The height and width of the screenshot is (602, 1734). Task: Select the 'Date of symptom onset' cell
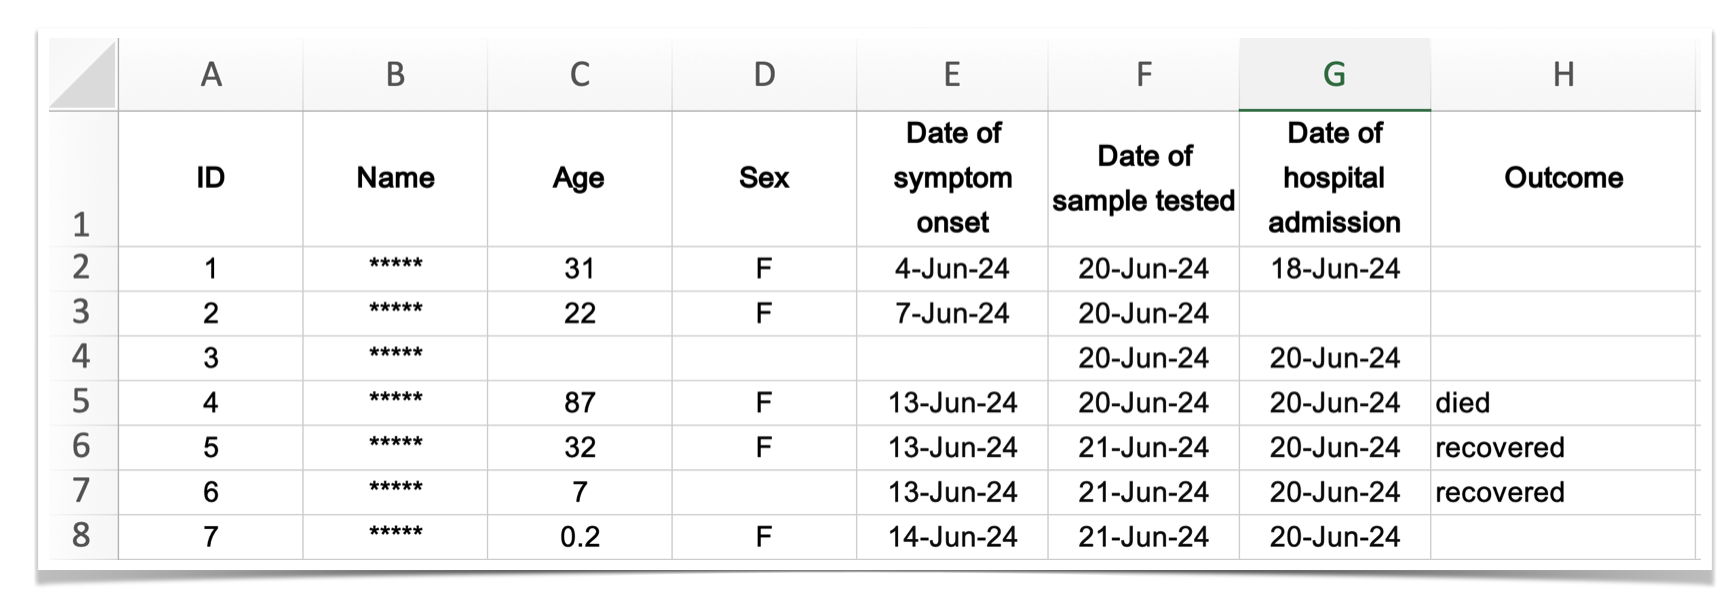tap(952, 178)
